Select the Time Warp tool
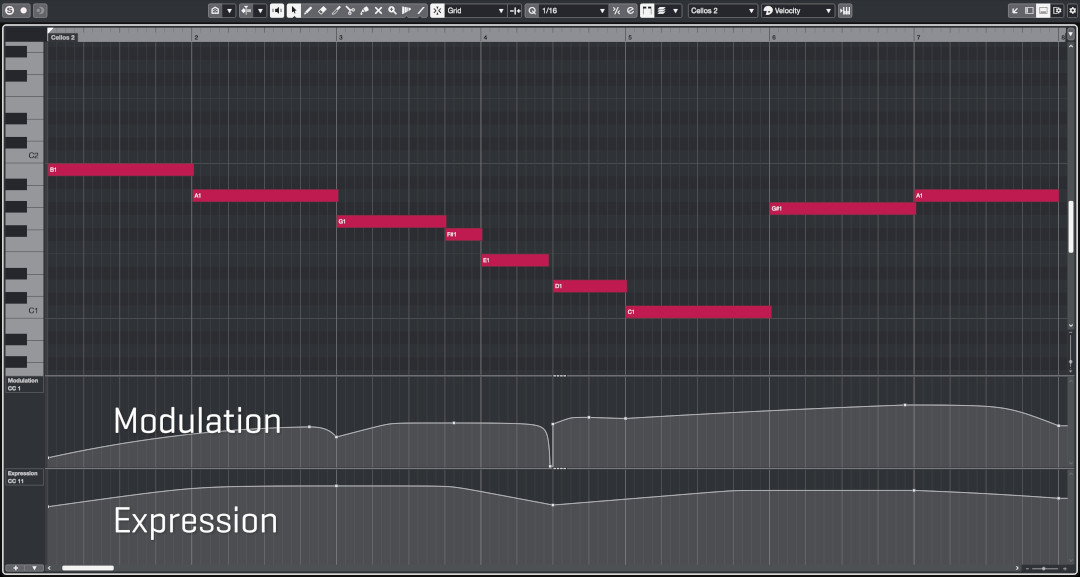Screen dimensions: 1080x577 coord(406,11)
